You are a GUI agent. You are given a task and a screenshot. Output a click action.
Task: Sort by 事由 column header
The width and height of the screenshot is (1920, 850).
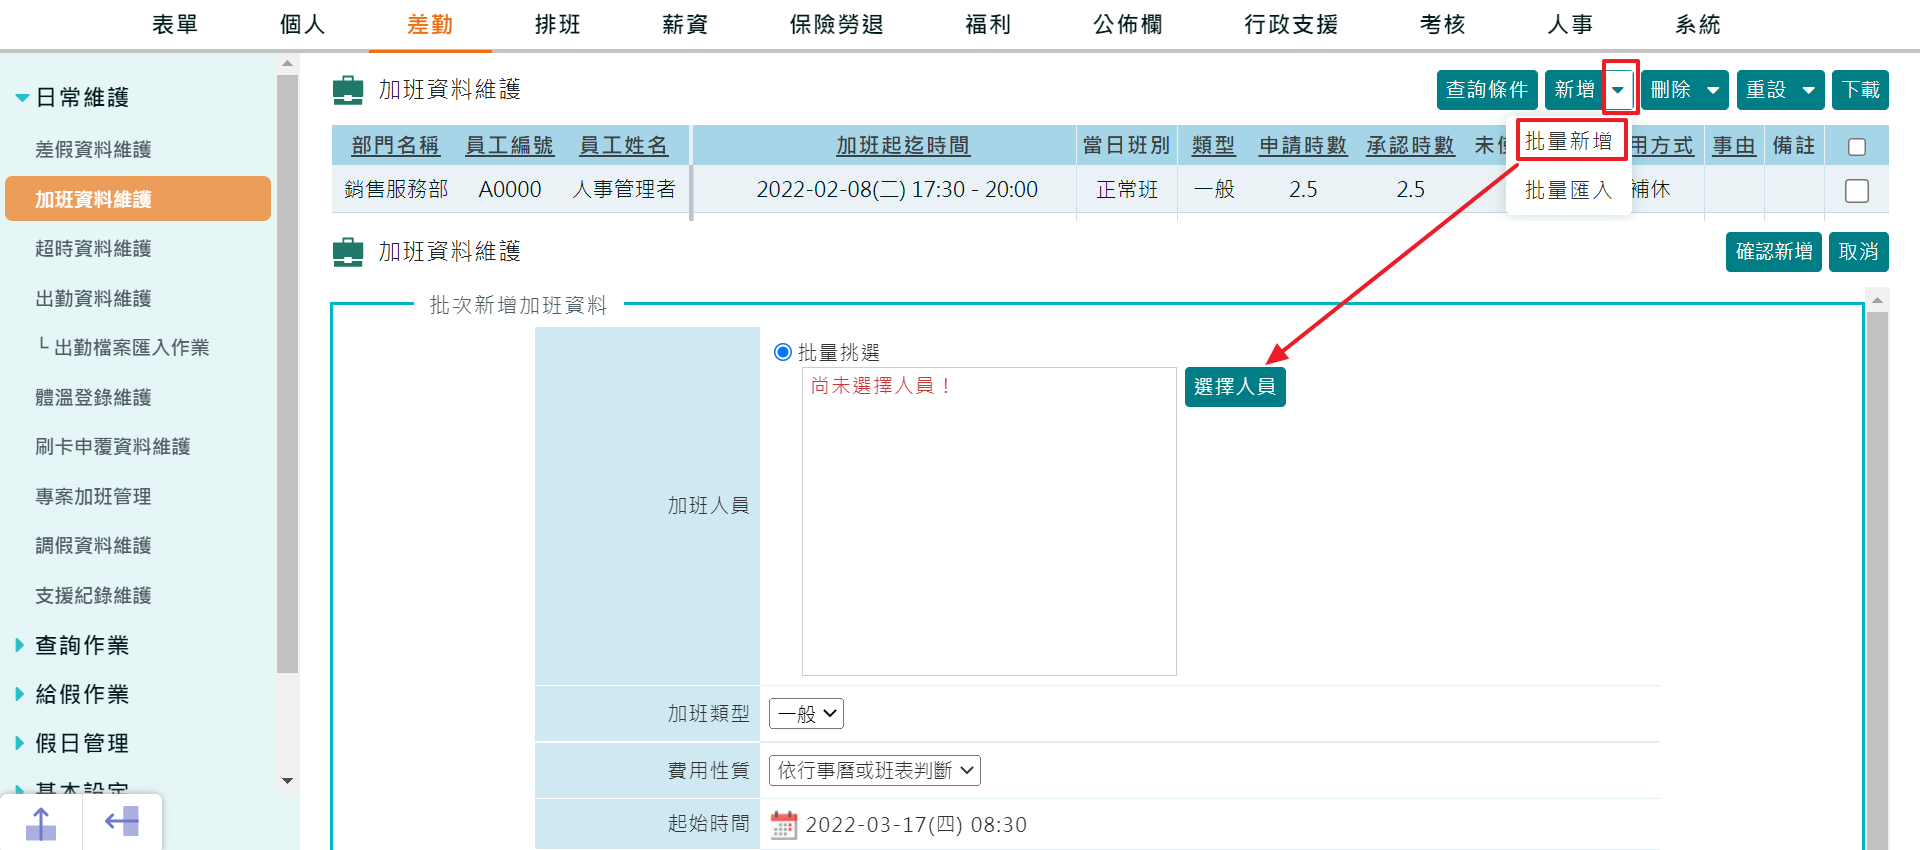click(x=1735, y=146)
